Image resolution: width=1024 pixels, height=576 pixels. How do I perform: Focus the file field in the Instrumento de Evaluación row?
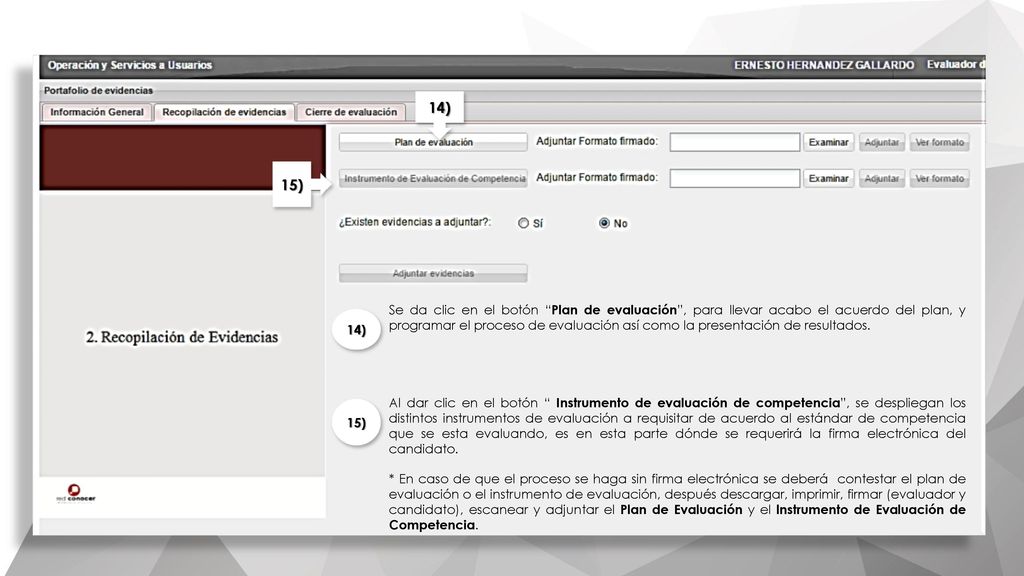pos(735,178)
